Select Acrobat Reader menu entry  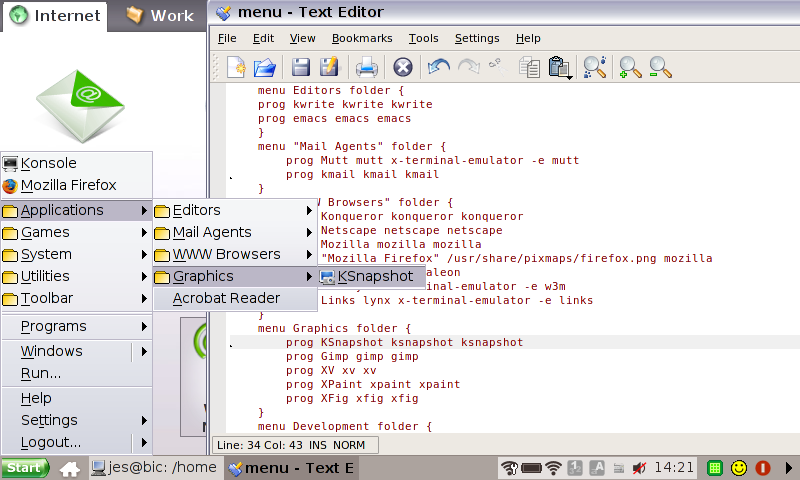[226, 298]
